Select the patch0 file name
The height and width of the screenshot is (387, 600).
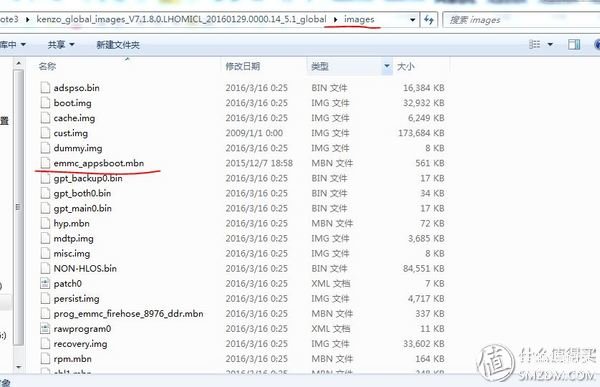[68, 283]
